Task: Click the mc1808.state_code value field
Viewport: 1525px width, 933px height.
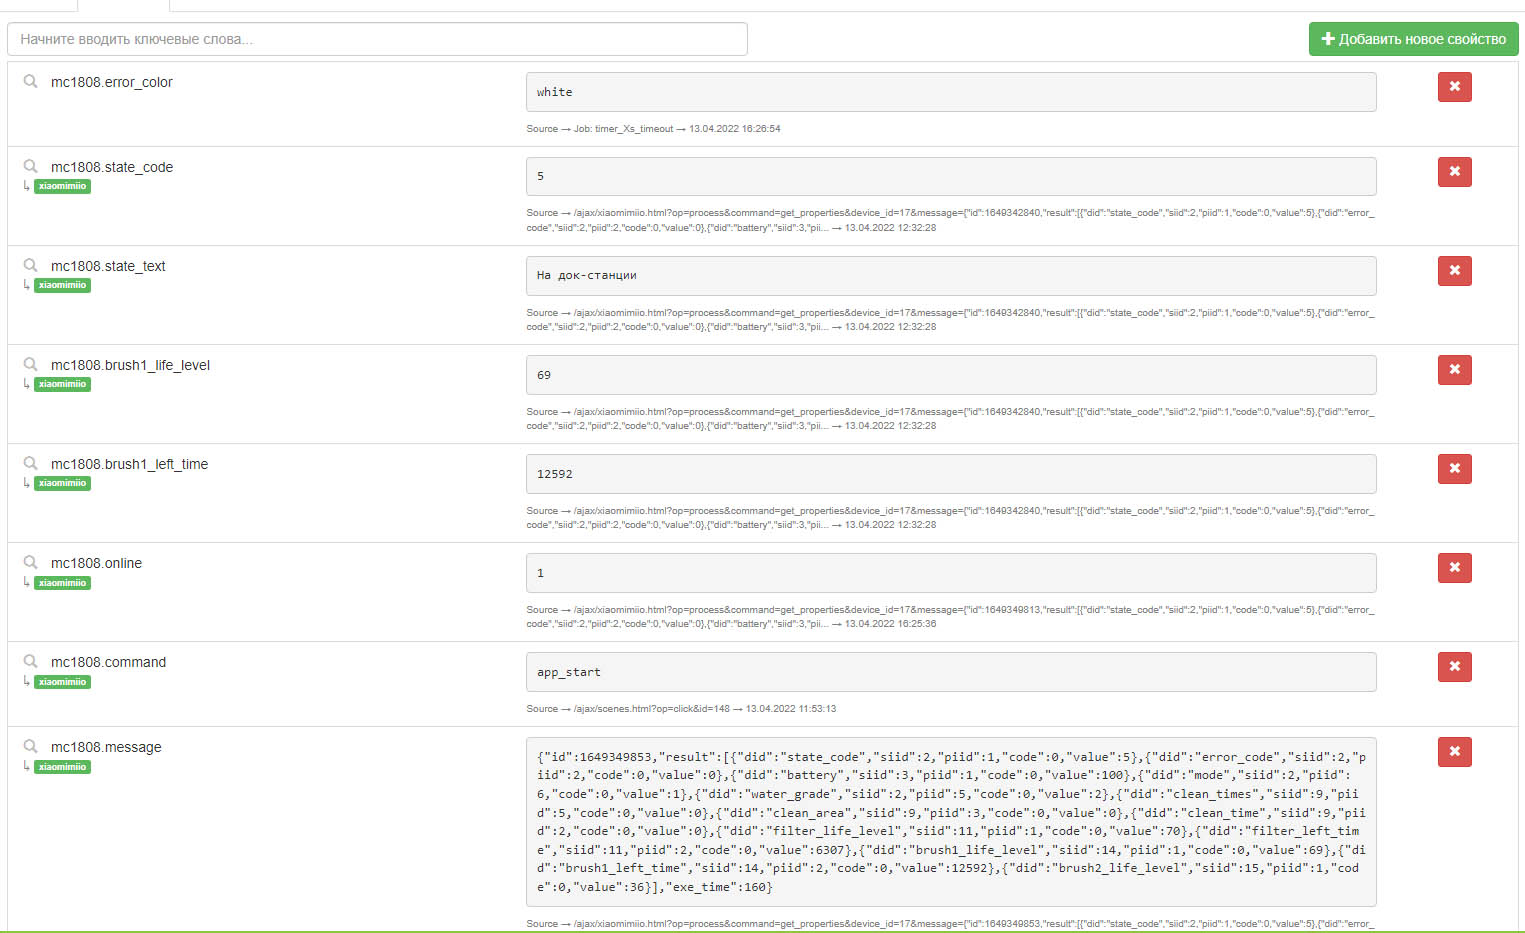Action: pos(951,176)
